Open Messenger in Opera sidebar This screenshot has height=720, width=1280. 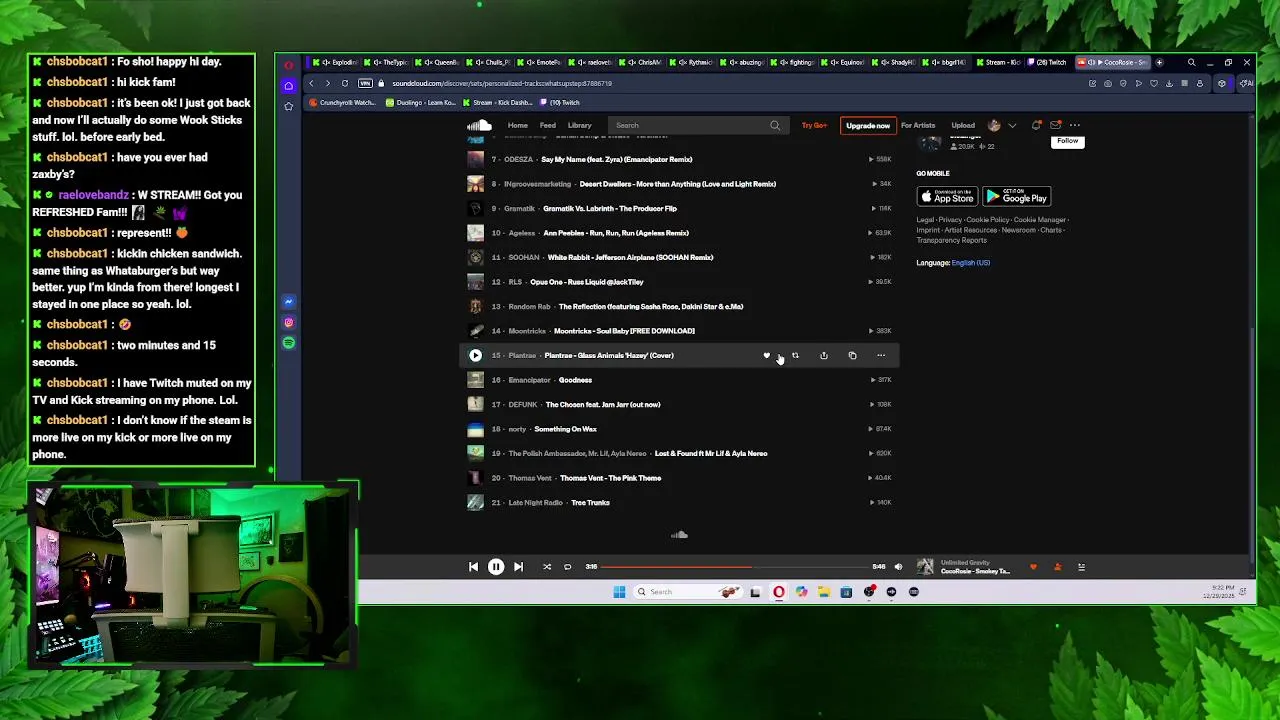pyautogui.click(x=288, y=301)
